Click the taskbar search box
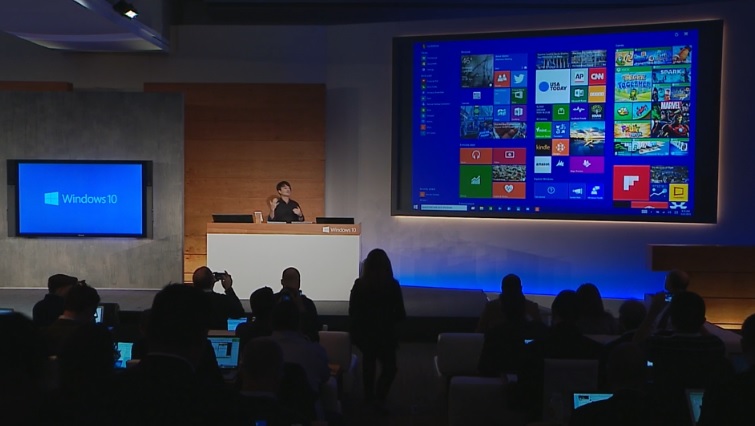The width and height of the screenshot is (755, 426). (443, 207)
